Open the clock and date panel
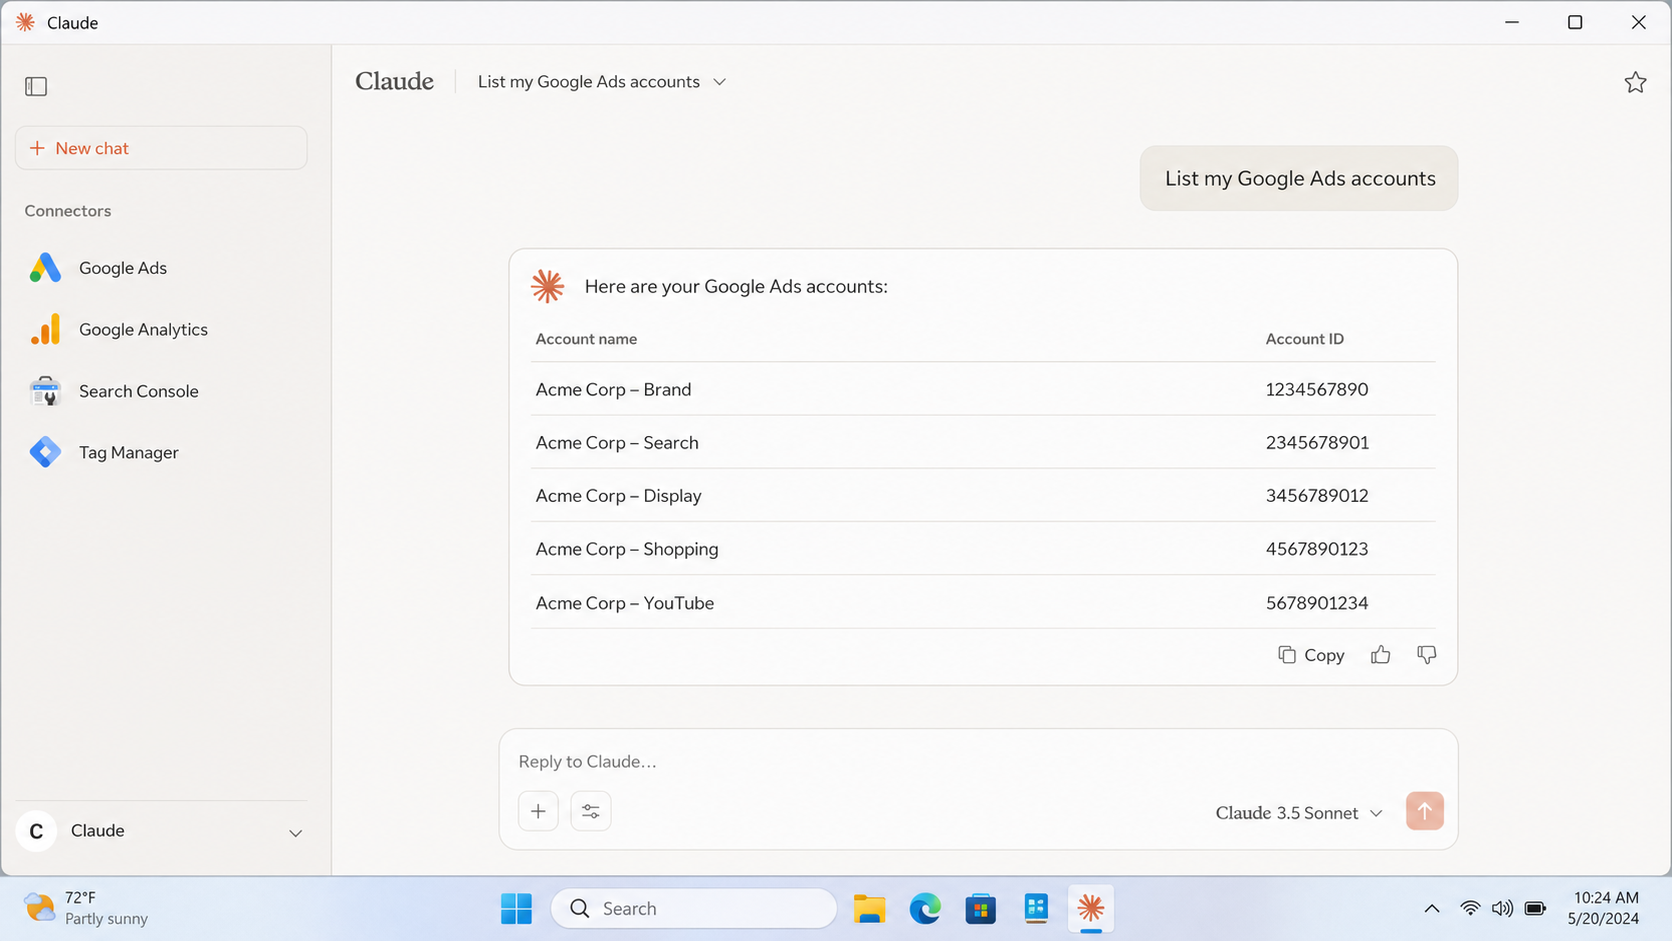 pos(1603,908)
